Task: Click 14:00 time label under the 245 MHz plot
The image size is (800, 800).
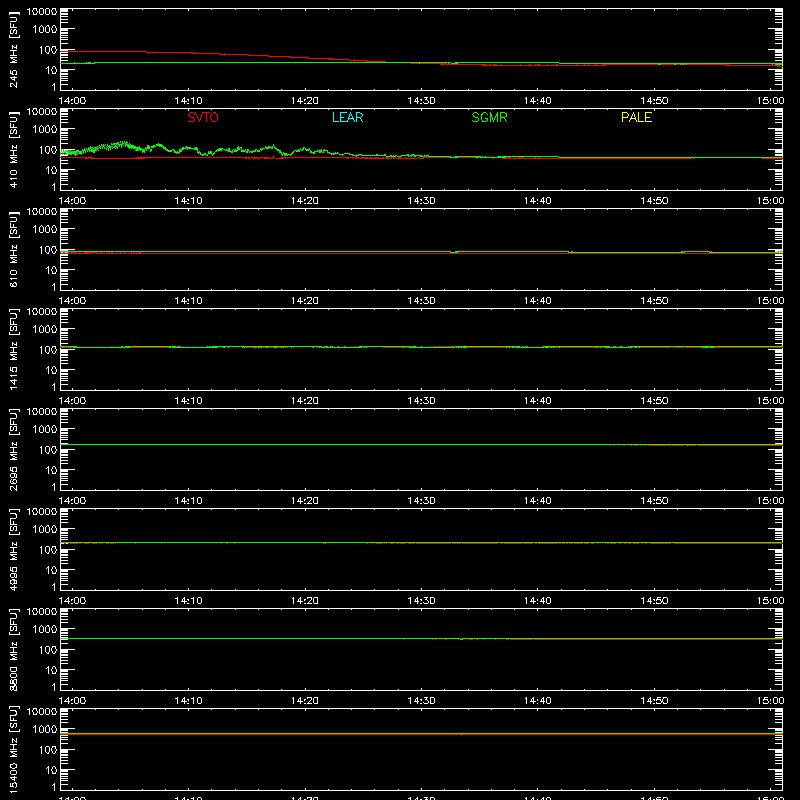Action: tap(72, 101)
